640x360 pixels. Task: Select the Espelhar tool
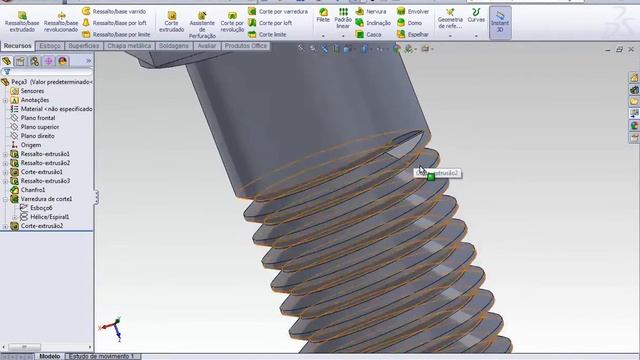[413, 34]
